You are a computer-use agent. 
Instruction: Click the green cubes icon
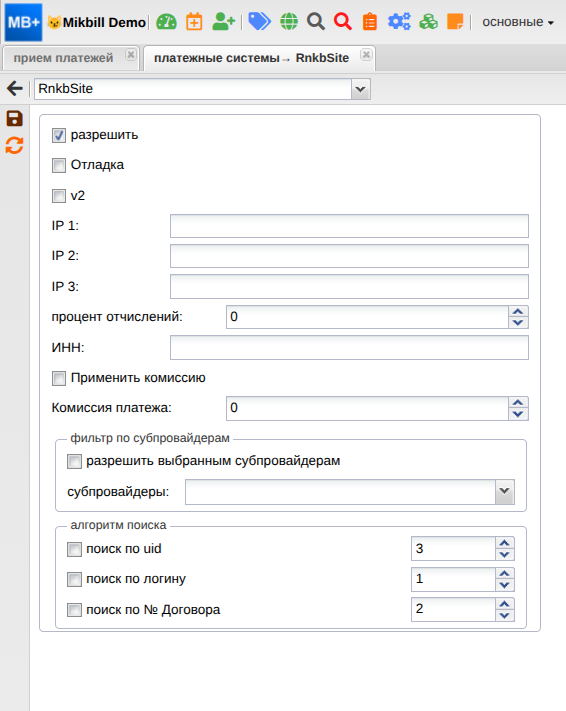[429, 21]
